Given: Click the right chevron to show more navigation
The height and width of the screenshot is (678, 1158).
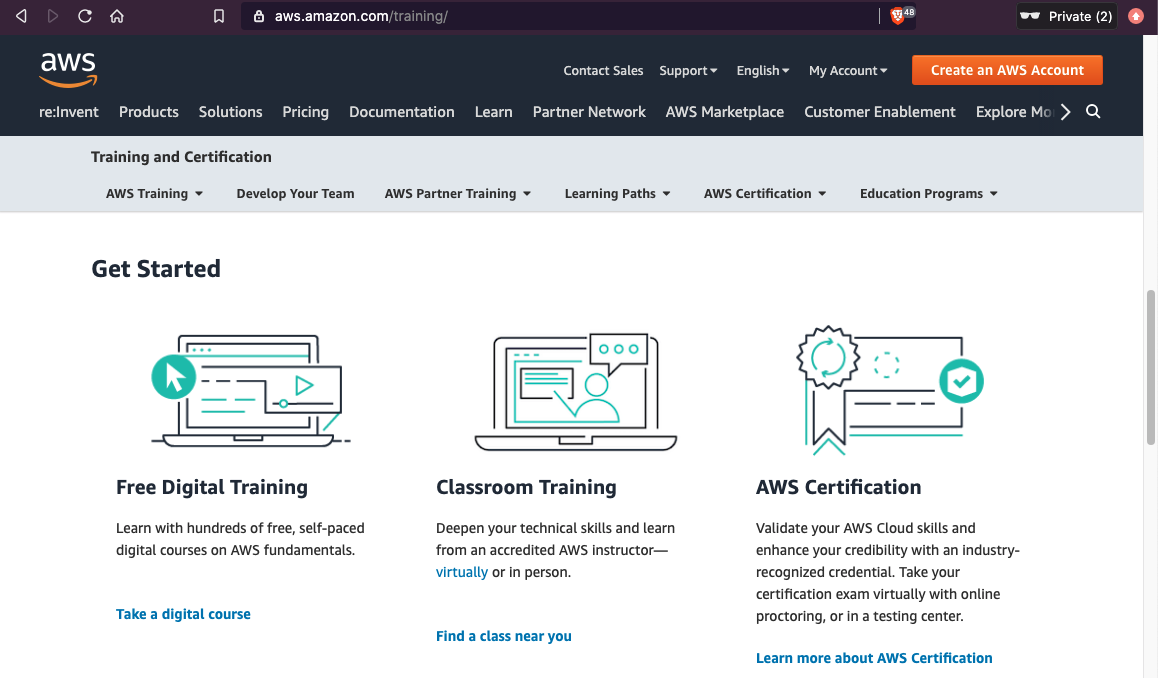Looking at the screenshot, I should pos(1066,112).
